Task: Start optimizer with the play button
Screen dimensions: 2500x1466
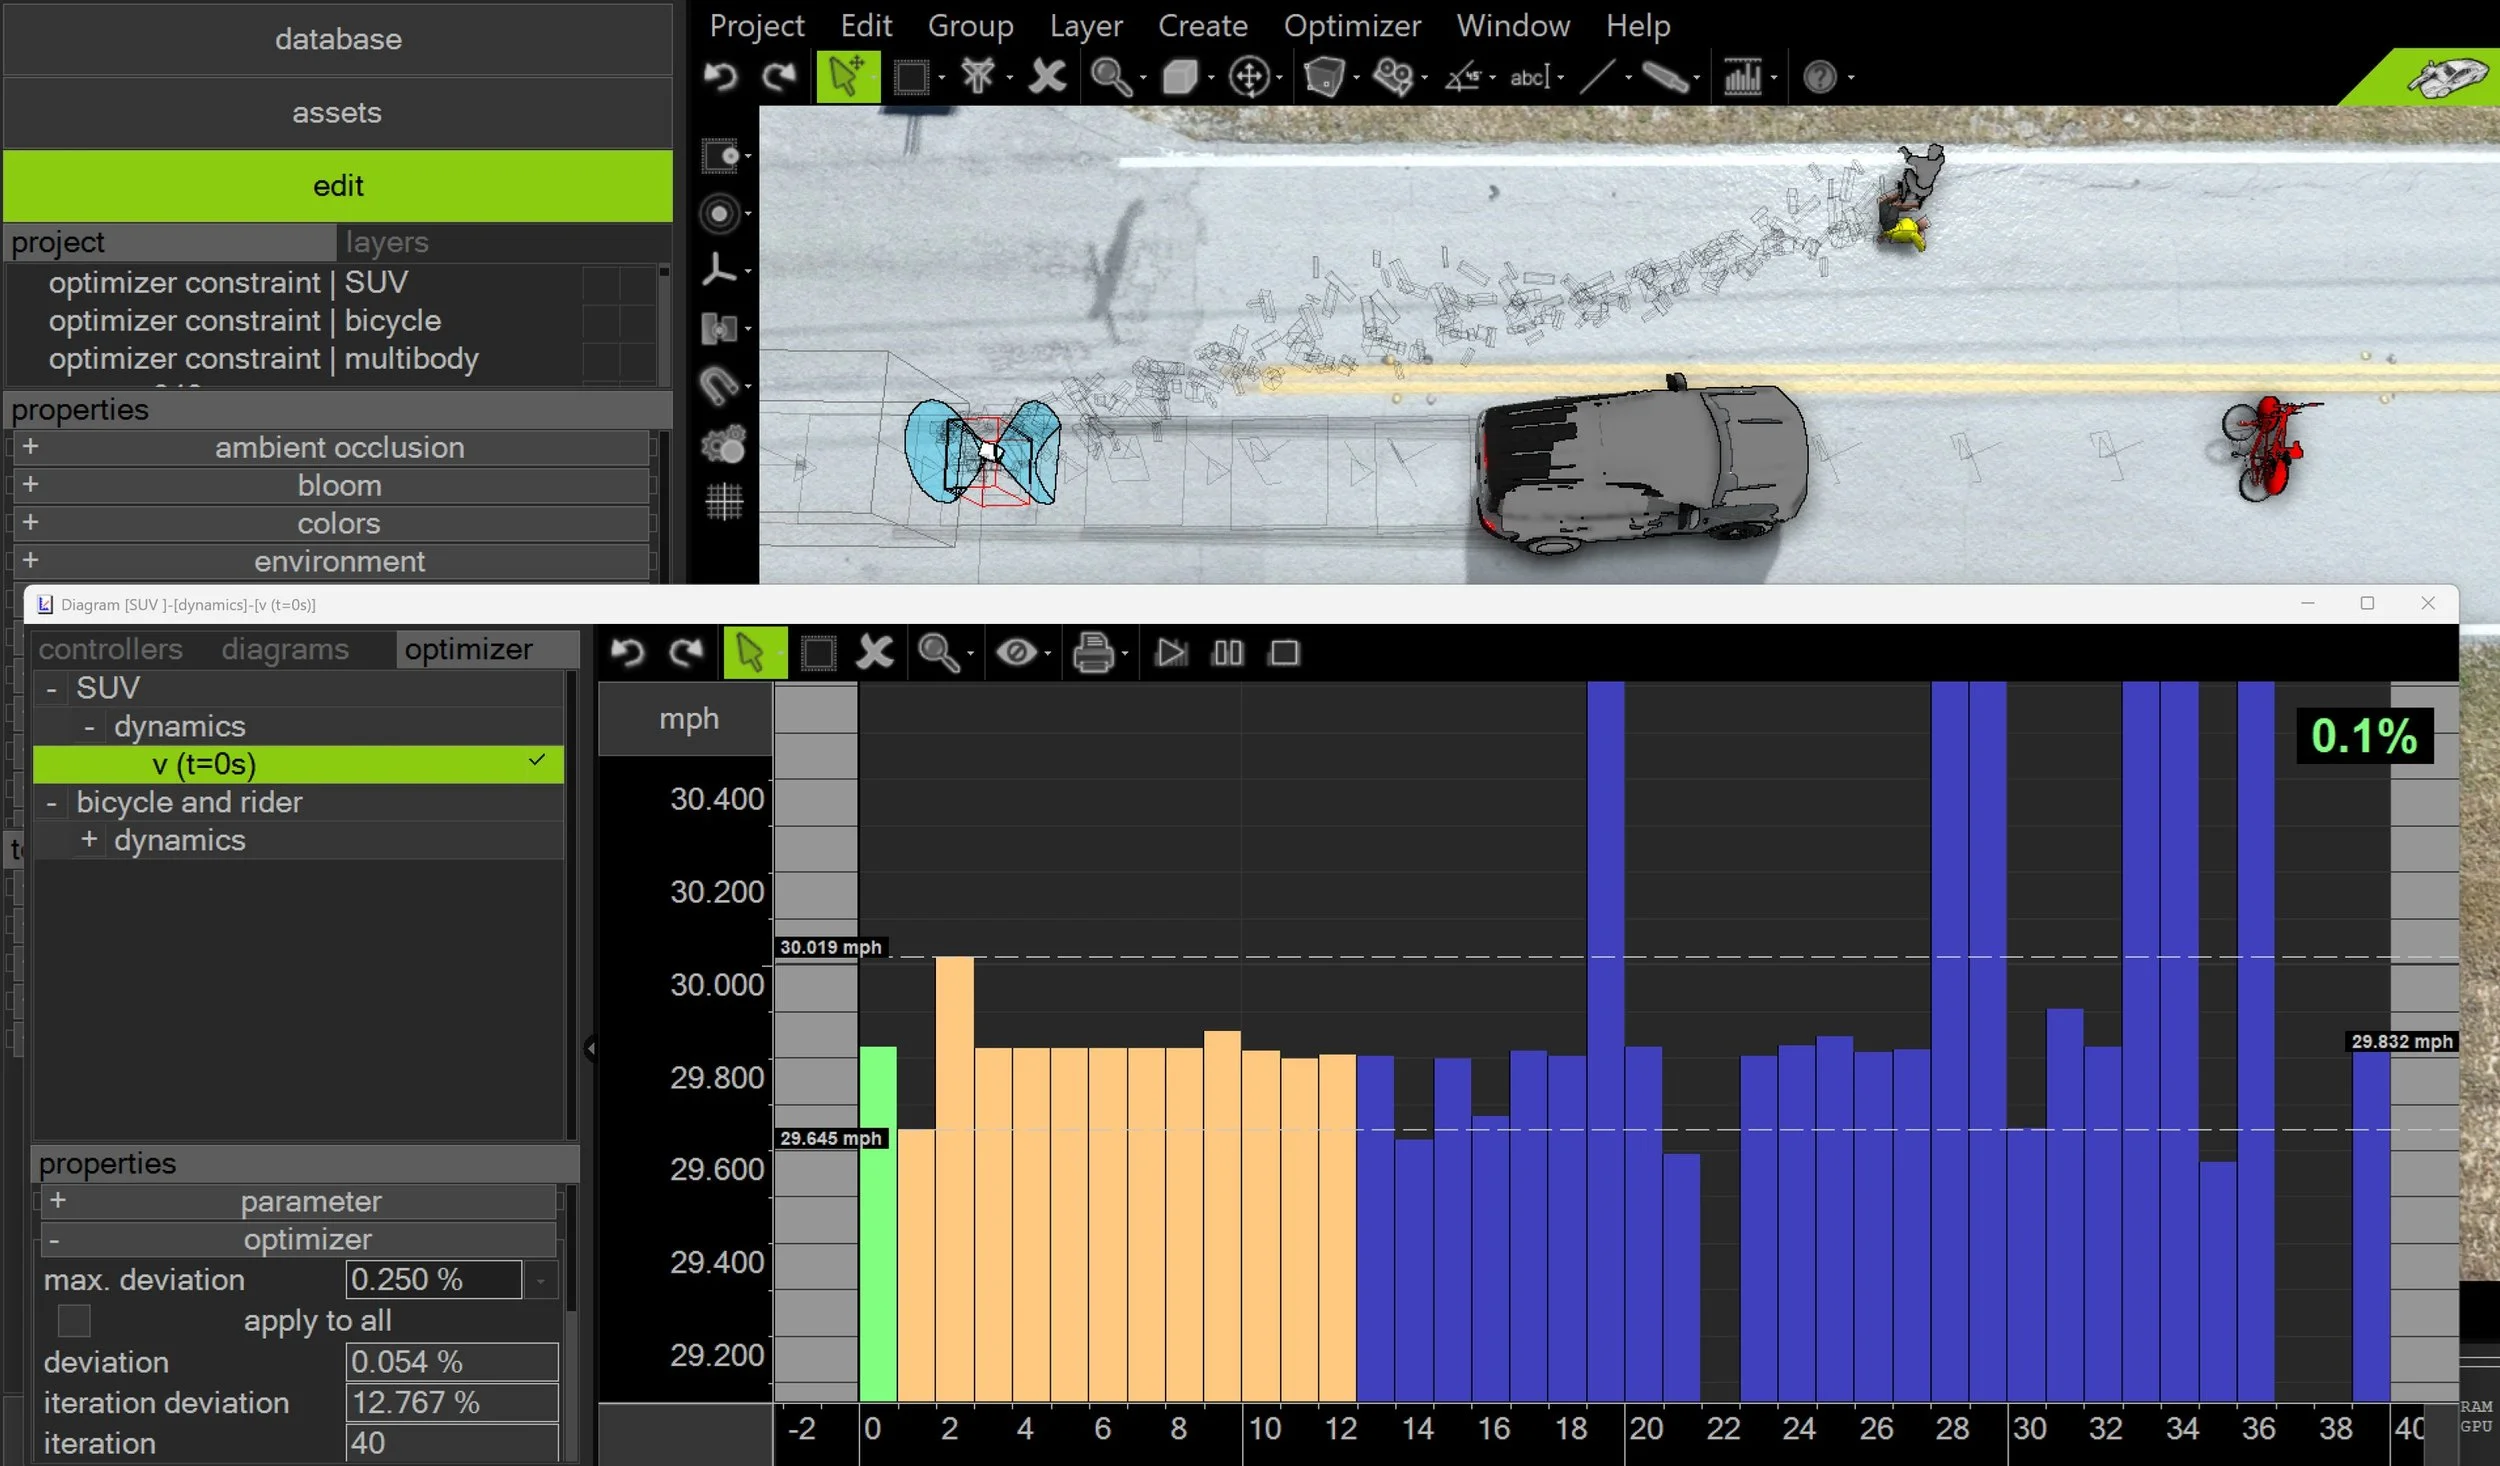Action: 1170,653
